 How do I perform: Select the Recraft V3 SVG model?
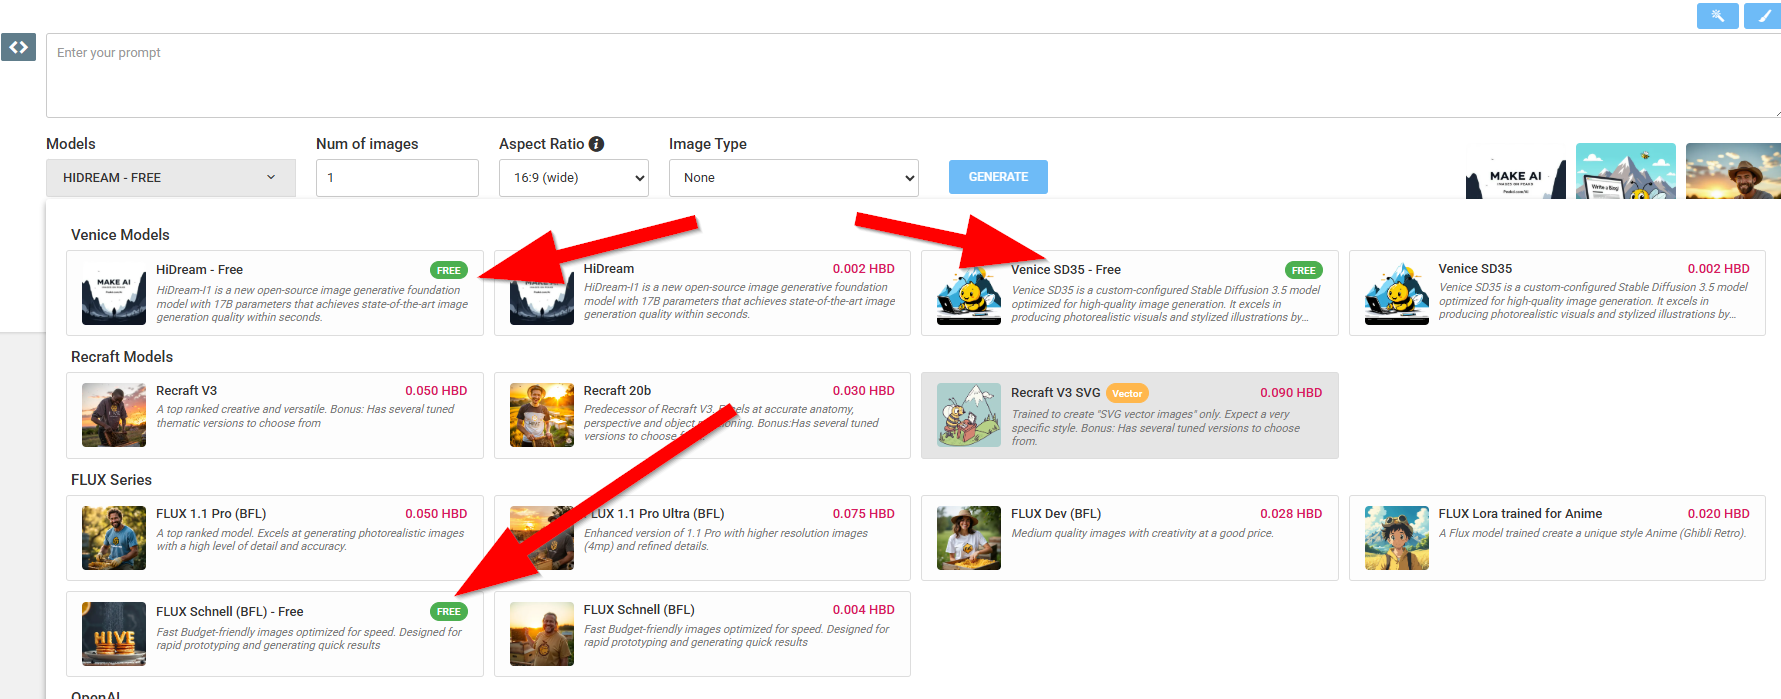1129,416
